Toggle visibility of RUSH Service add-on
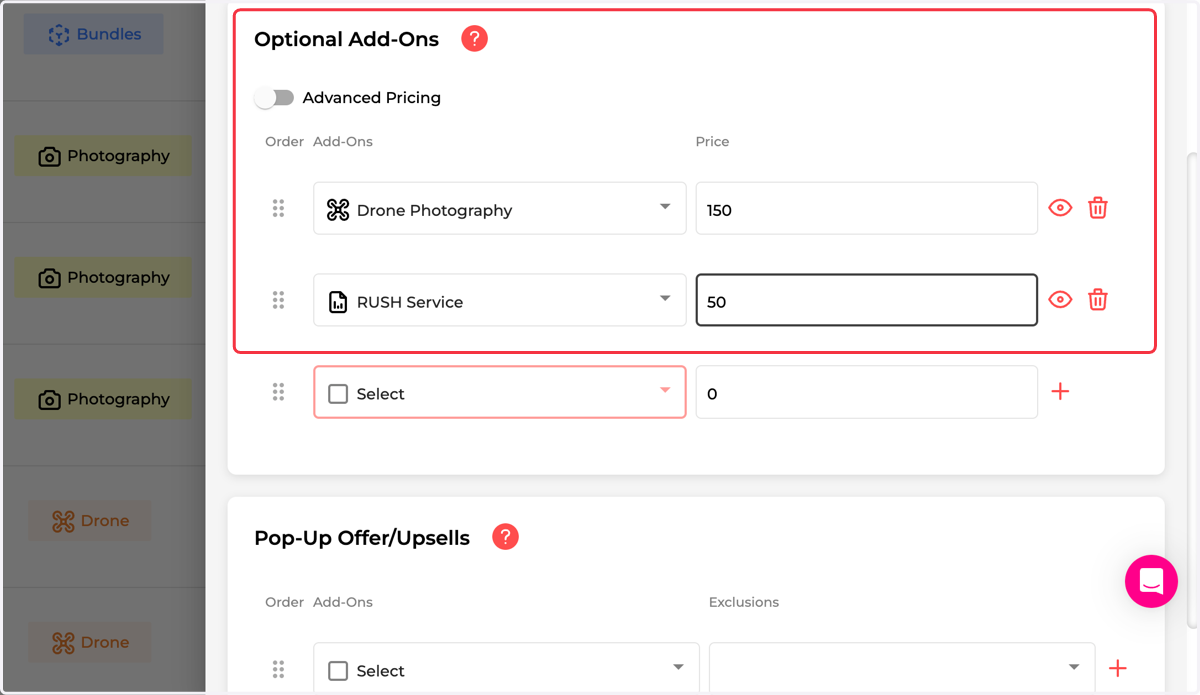This screenshot has width=1200, height=695. pos(1060,300)
